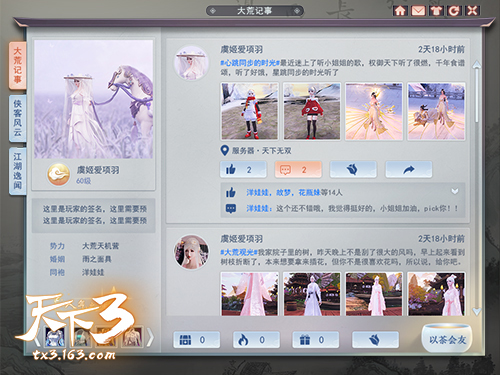The image size is (500, 375).
Task: Open hashtag #心跳同步的时光#
Action: pos(250,63)
